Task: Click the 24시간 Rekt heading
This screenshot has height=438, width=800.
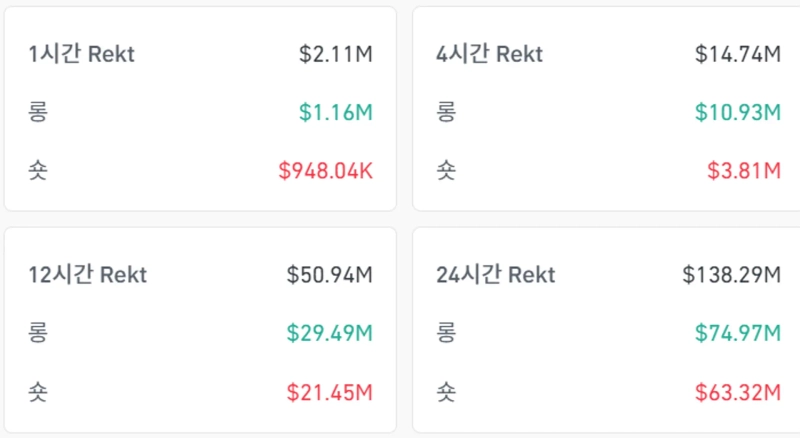Action: coord(495,274)
